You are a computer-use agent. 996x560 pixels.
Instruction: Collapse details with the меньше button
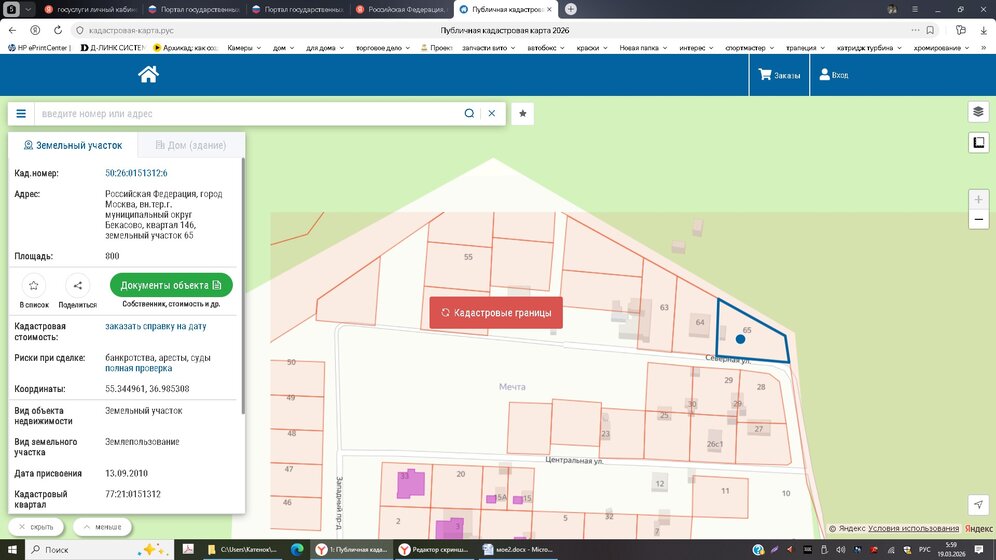(x=102, y=527)
